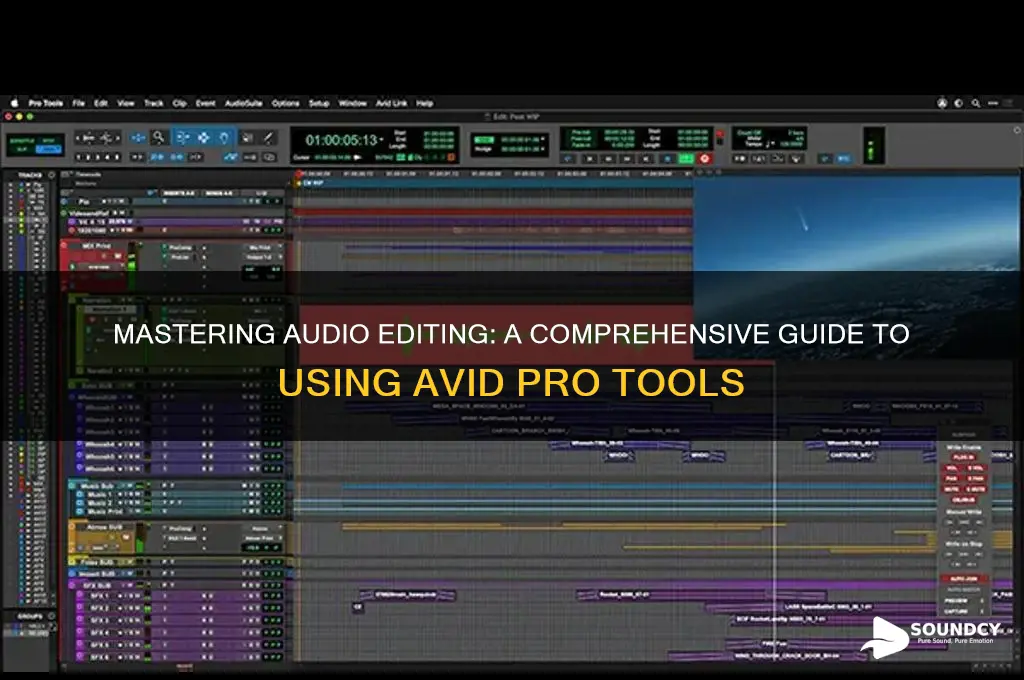The height and width of the screenshot is (680, 1024).
Task: Select the SFX 6 track name
Action: click(x=99, y=656)
